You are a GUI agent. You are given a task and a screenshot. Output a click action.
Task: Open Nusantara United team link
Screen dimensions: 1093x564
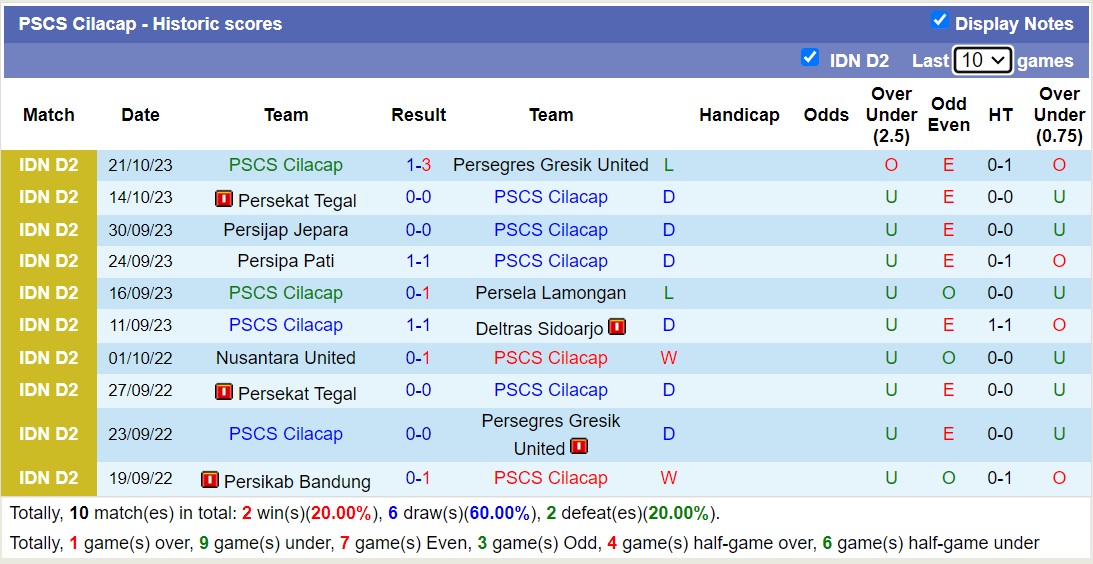[x=286, y=358]
